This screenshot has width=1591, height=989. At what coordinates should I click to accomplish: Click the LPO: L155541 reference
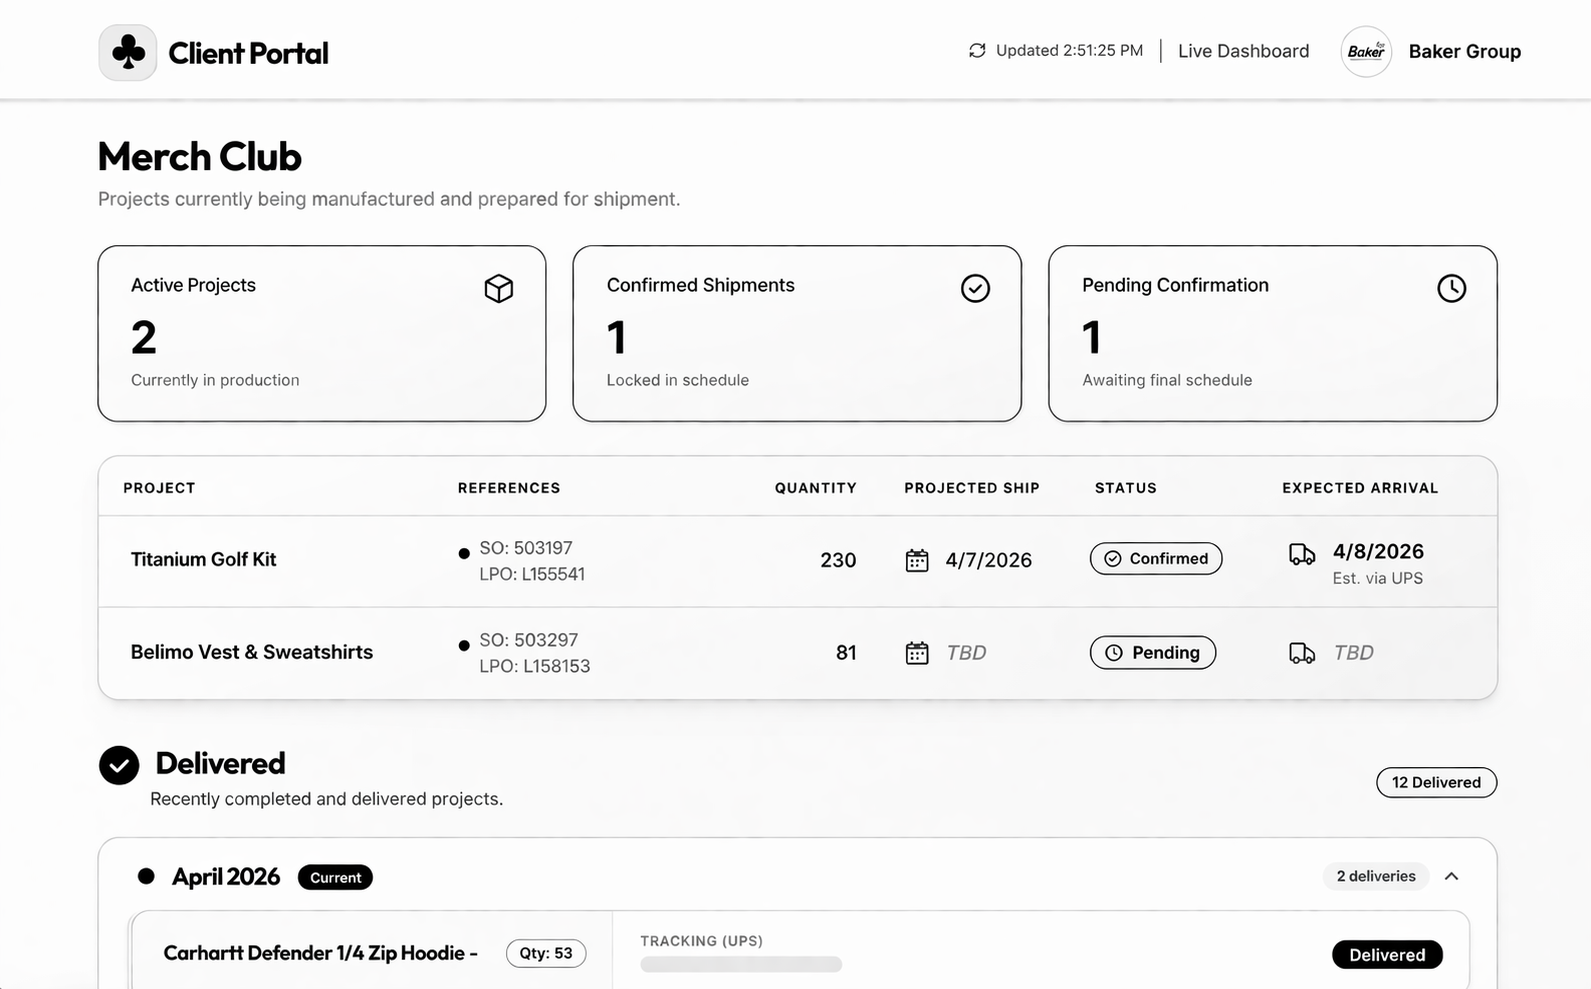[532, 574]
